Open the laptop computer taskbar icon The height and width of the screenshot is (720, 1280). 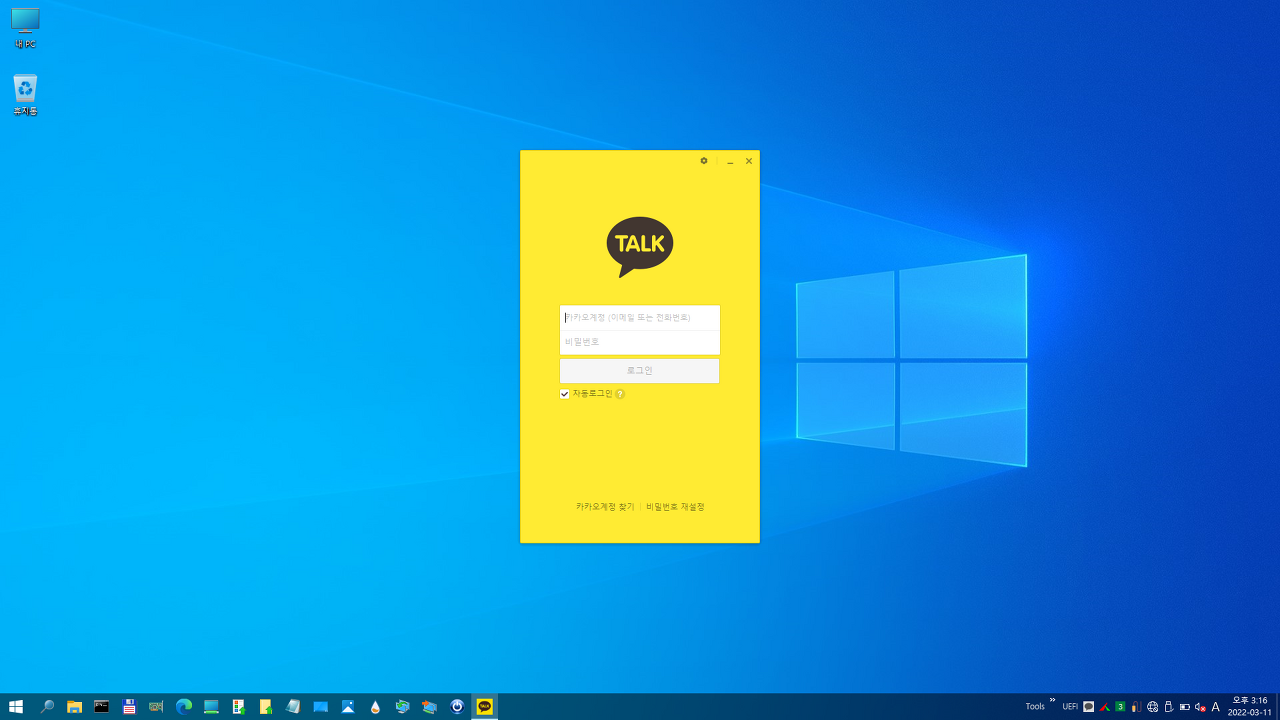[211, 706]
